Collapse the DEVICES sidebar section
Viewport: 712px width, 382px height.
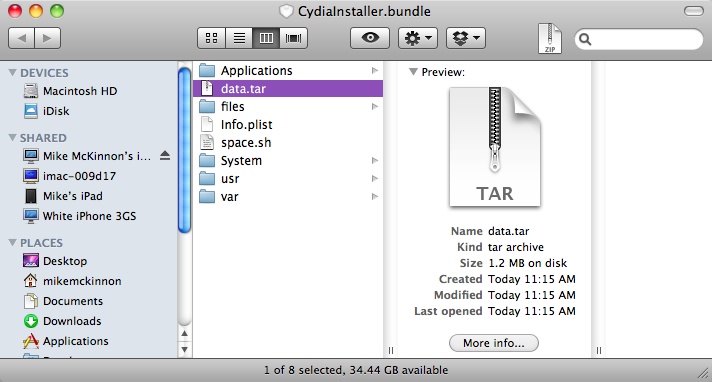12,73
